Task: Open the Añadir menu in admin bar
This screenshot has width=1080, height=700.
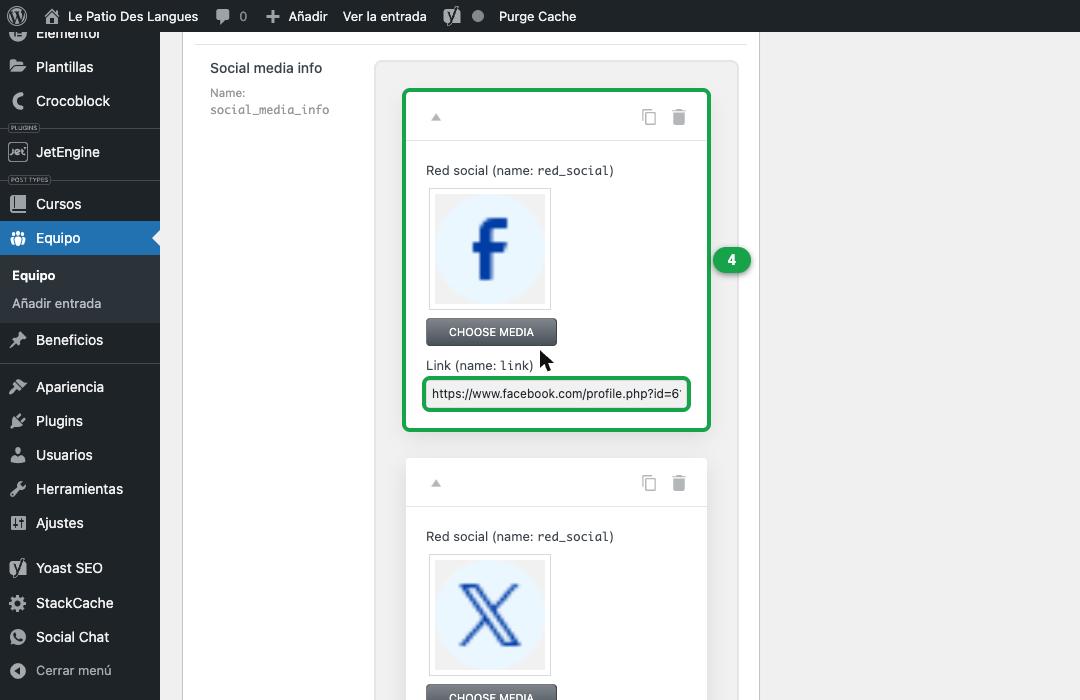Action: 297,16
